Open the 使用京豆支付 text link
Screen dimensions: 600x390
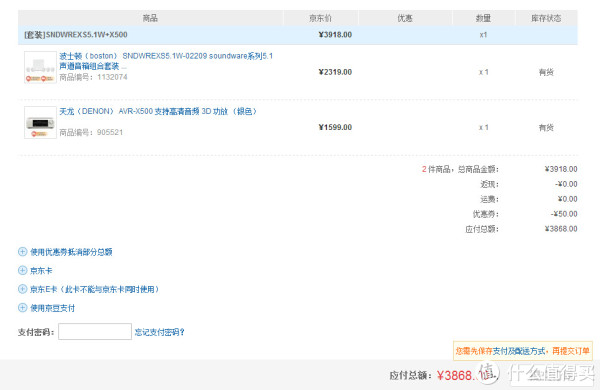coord(52,308)
